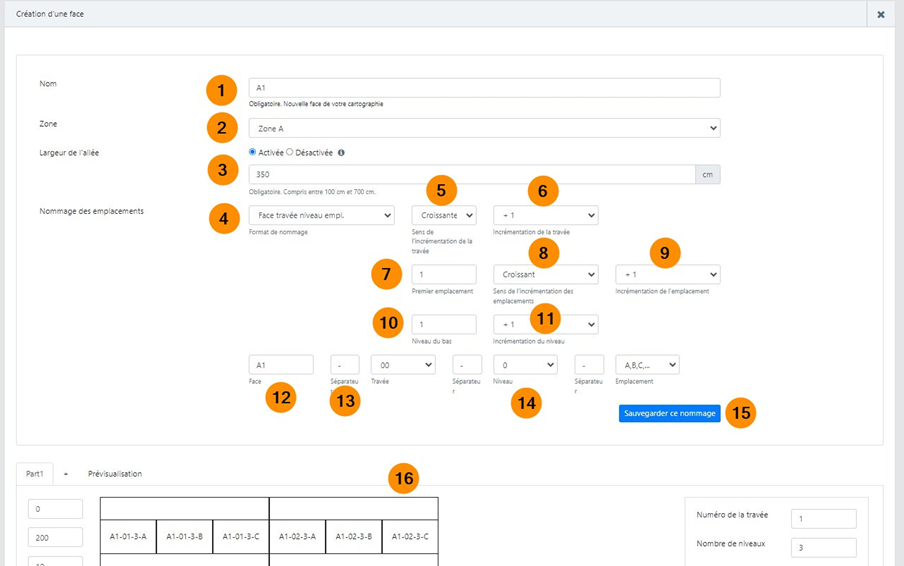Expand the Incrémentation du niveau dropdown
Image resolution: width=904 pixels, height=566 pixels.
[x=545, y=324]
